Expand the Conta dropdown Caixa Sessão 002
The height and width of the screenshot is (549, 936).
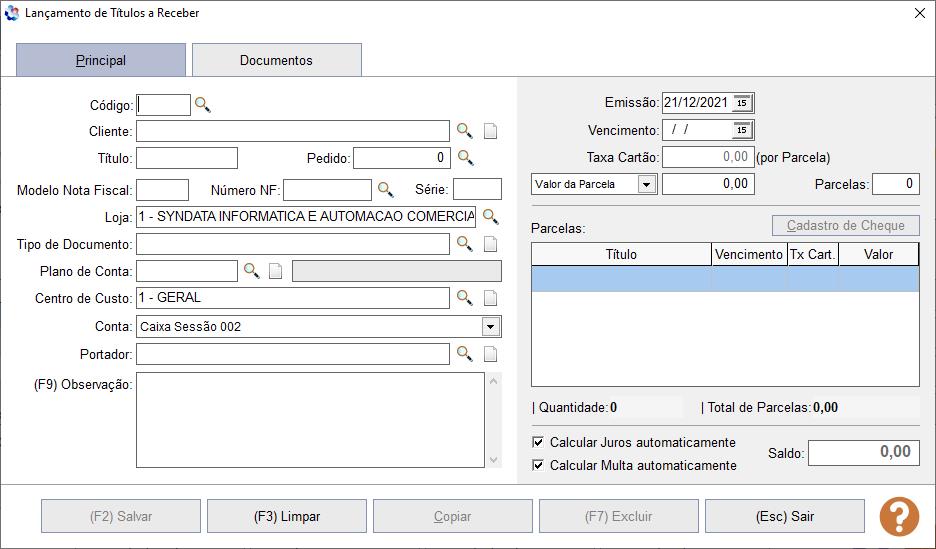pos(490,326)
